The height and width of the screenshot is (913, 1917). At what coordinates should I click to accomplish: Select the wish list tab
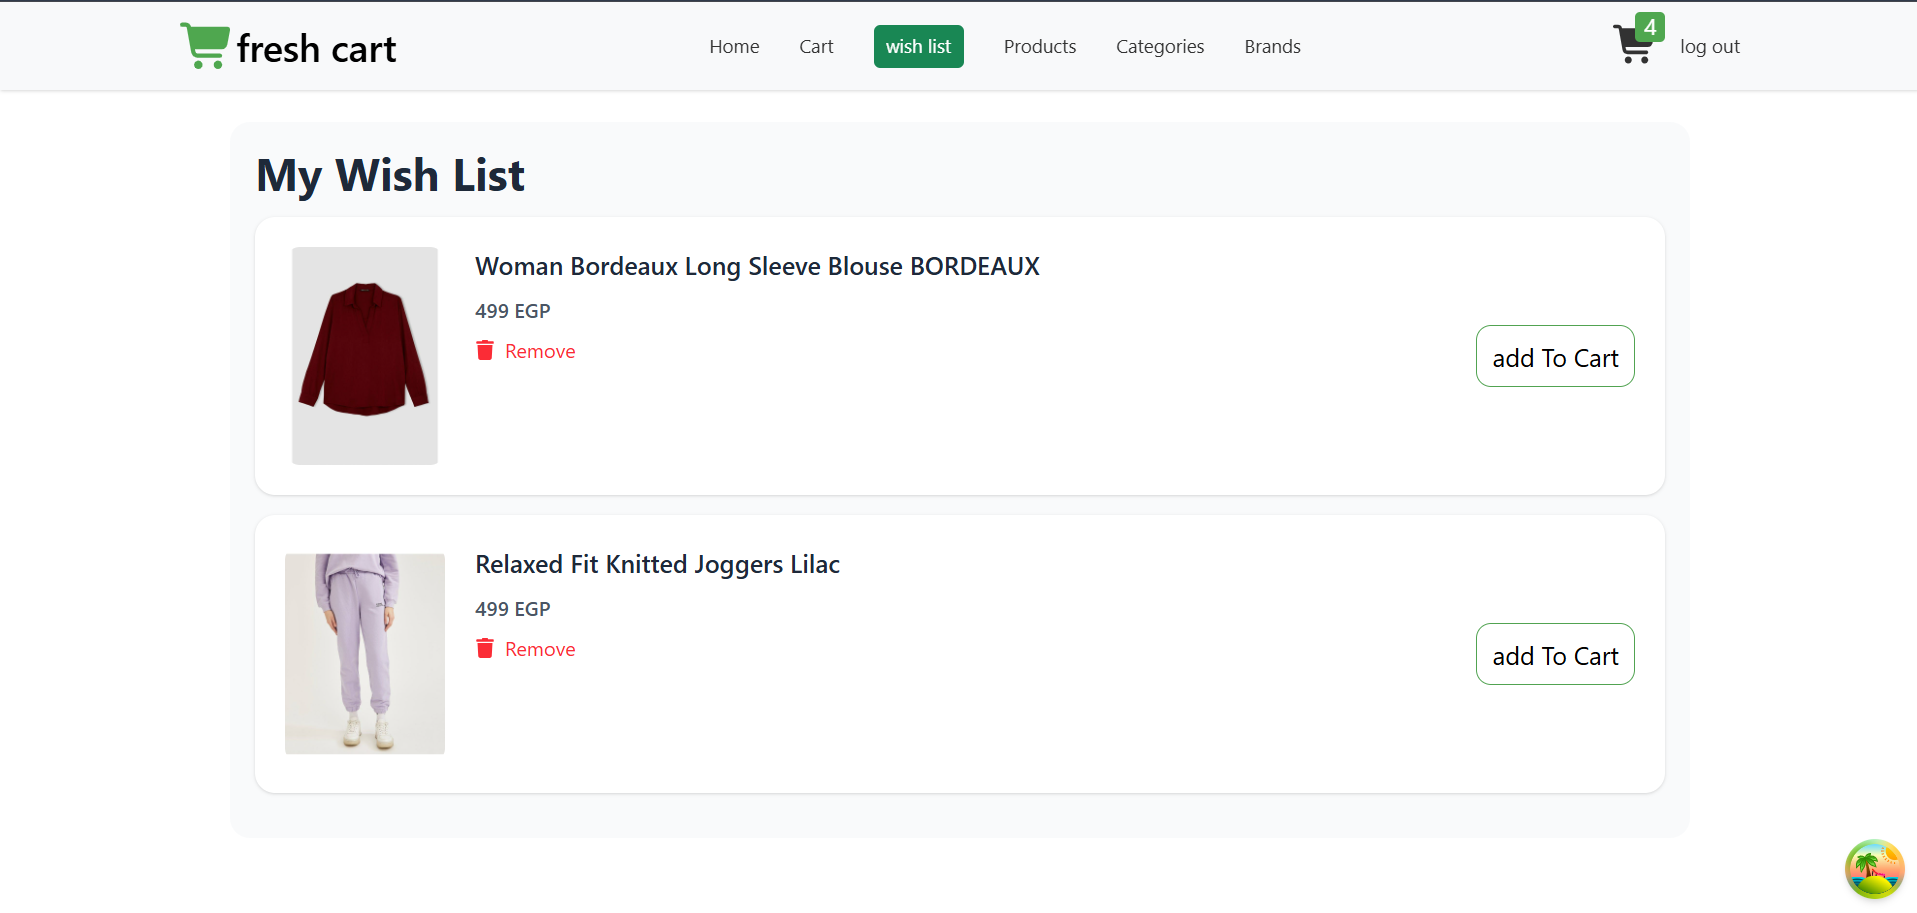(918, 47)
